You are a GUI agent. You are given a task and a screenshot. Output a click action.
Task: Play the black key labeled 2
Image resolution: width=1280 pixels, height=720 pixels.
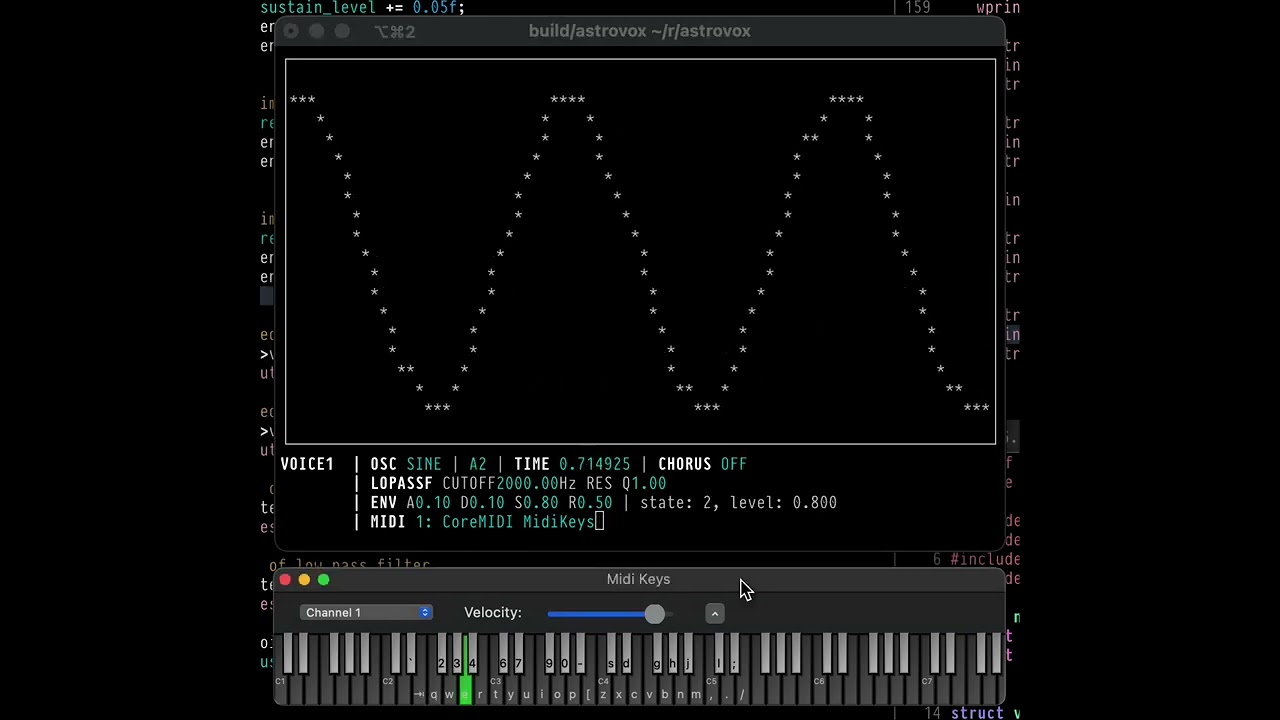tap(442, 655)
